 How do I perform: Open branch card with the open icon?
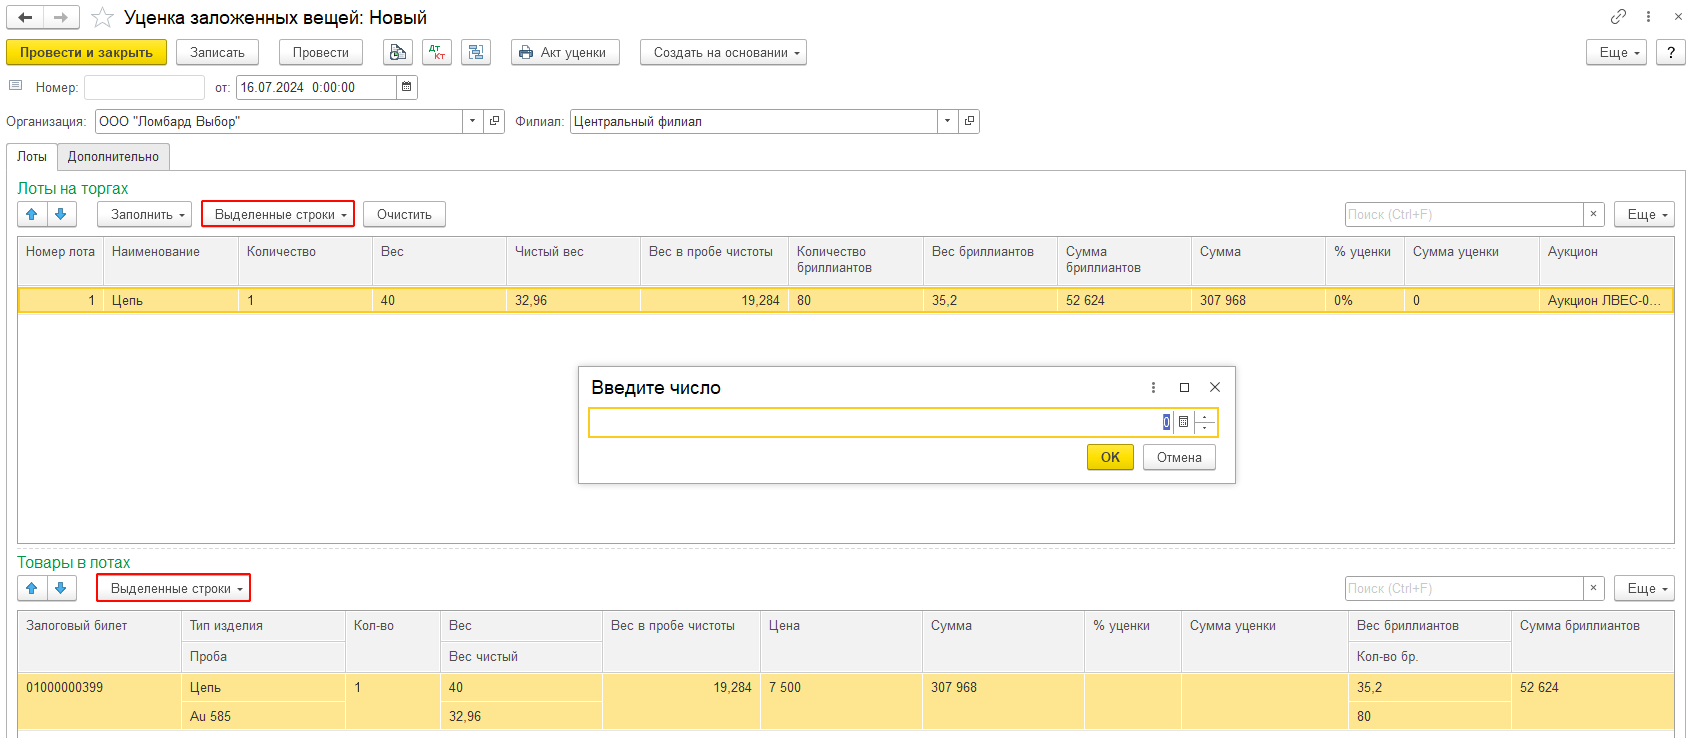pos(969,121)
